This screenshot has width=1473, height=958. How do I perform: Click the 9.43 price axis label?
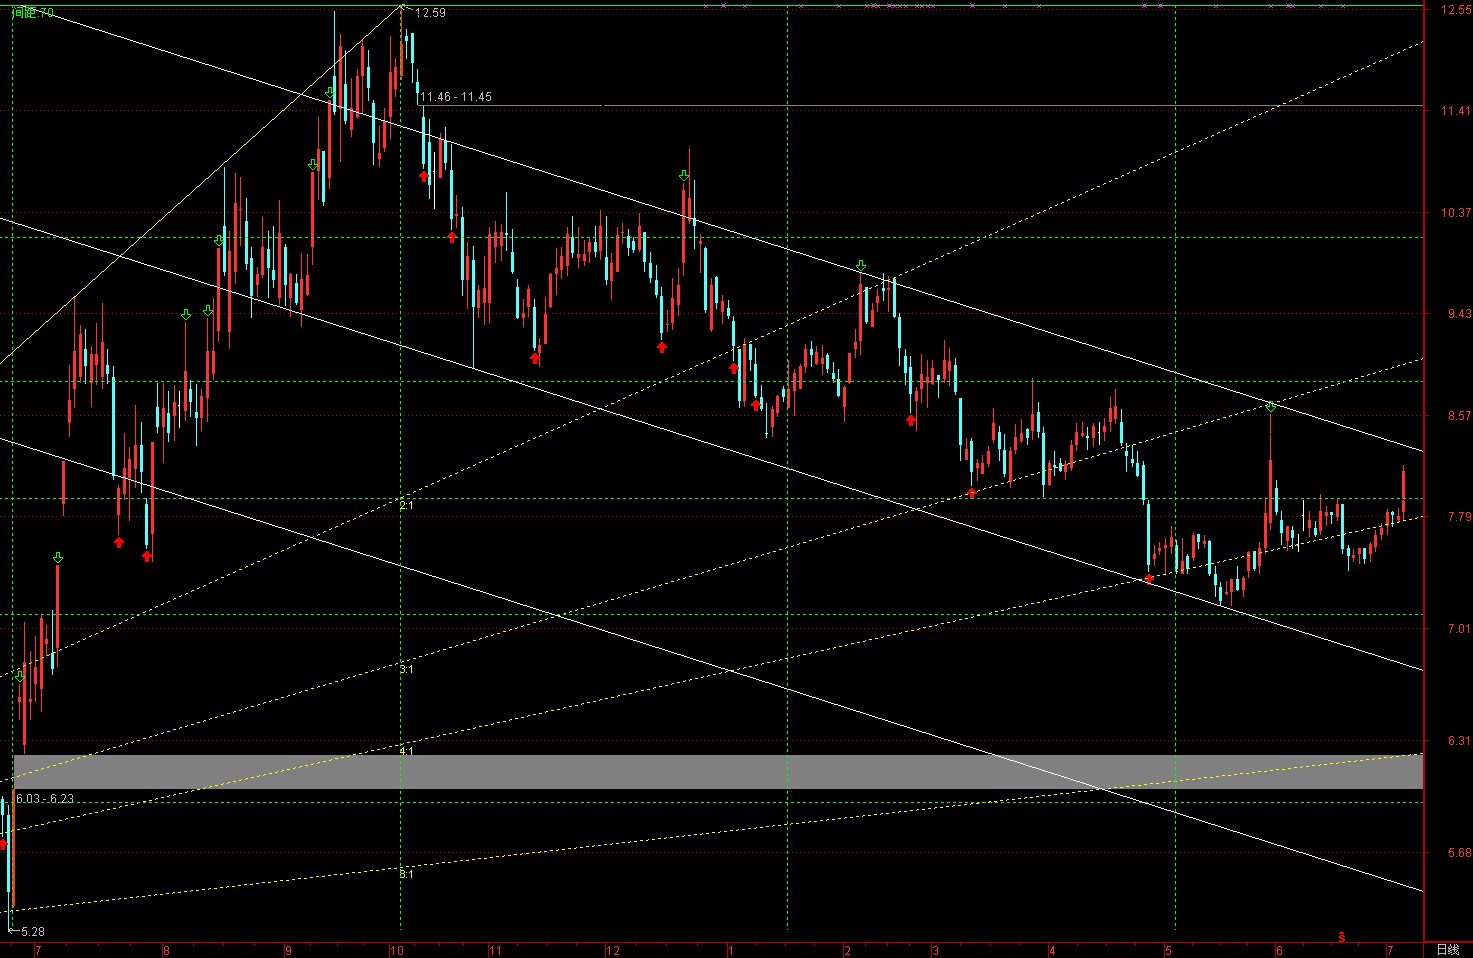click(x=1455, y=314)
